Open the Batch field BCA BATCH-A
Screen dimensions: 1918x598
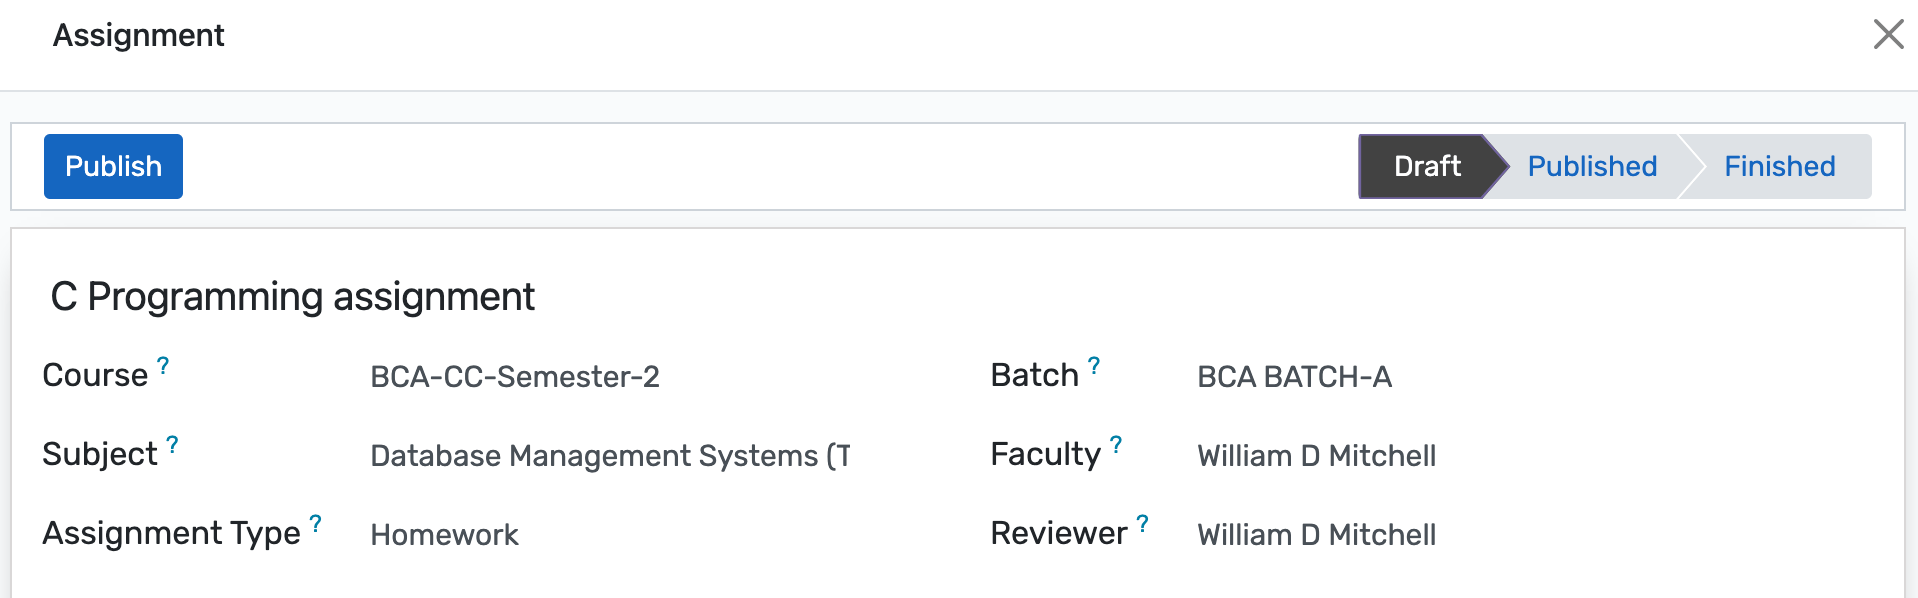[x=1294, y=377]
